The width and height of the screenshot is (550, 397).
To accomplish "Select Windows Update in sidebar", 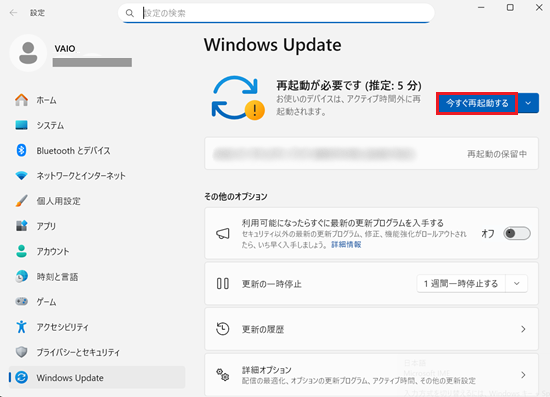I will (97, 377).
